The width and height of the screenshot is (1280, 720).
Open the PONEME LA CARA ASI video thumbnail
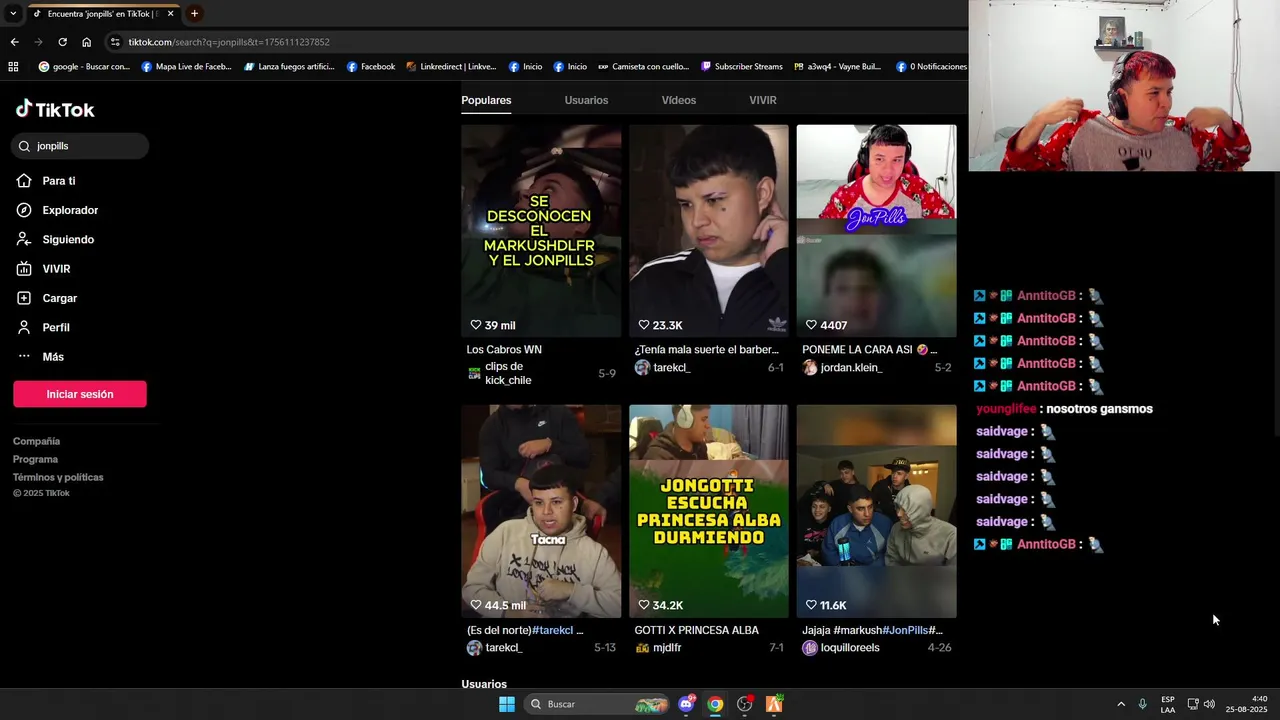(x=876, y=231)
